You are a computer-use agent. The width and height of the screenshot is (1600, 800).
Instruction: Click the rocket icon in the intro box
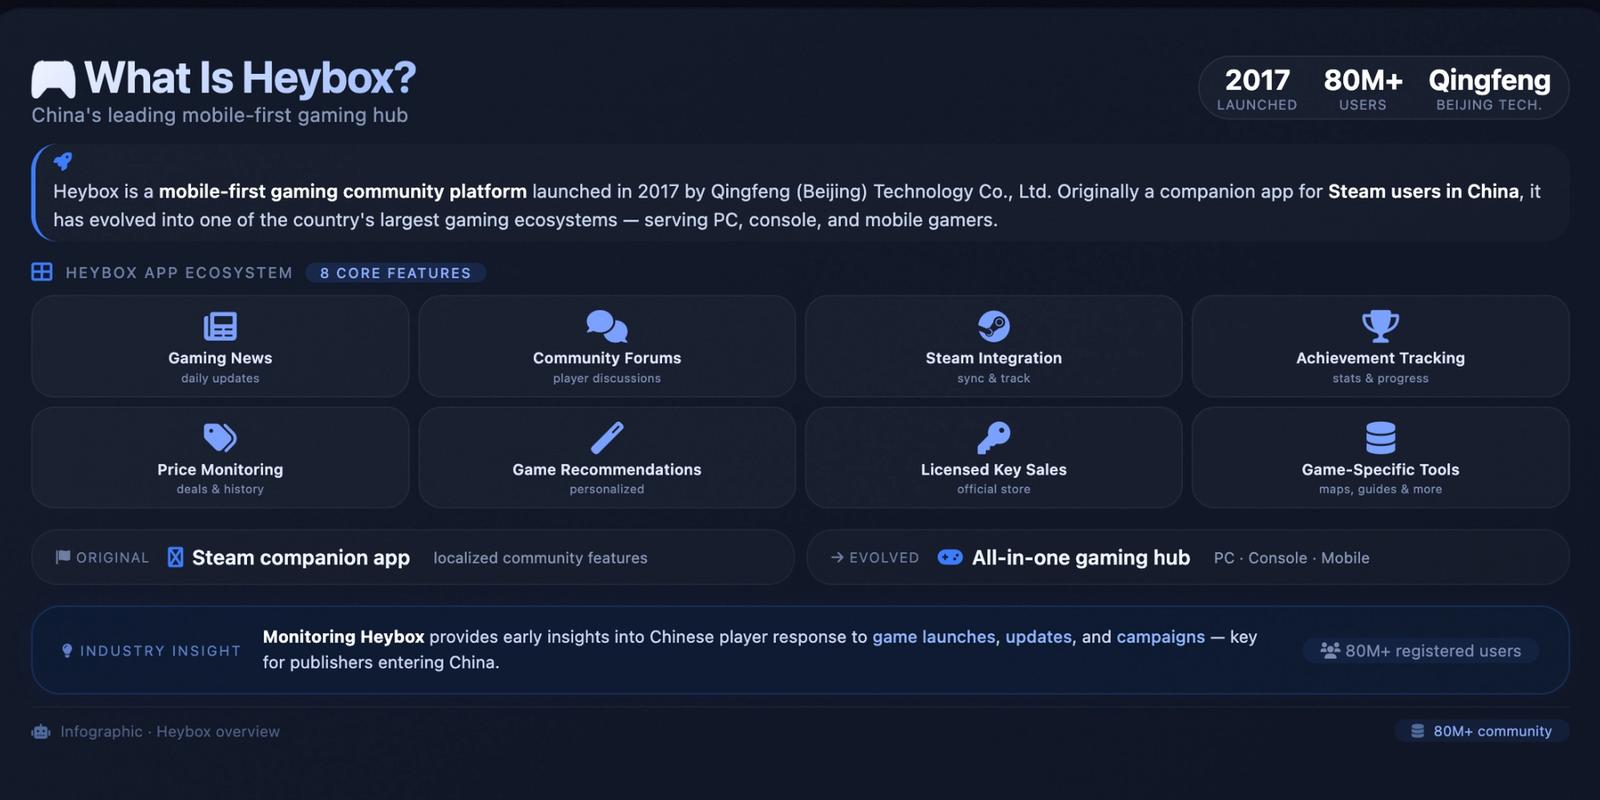pos(63,161)
